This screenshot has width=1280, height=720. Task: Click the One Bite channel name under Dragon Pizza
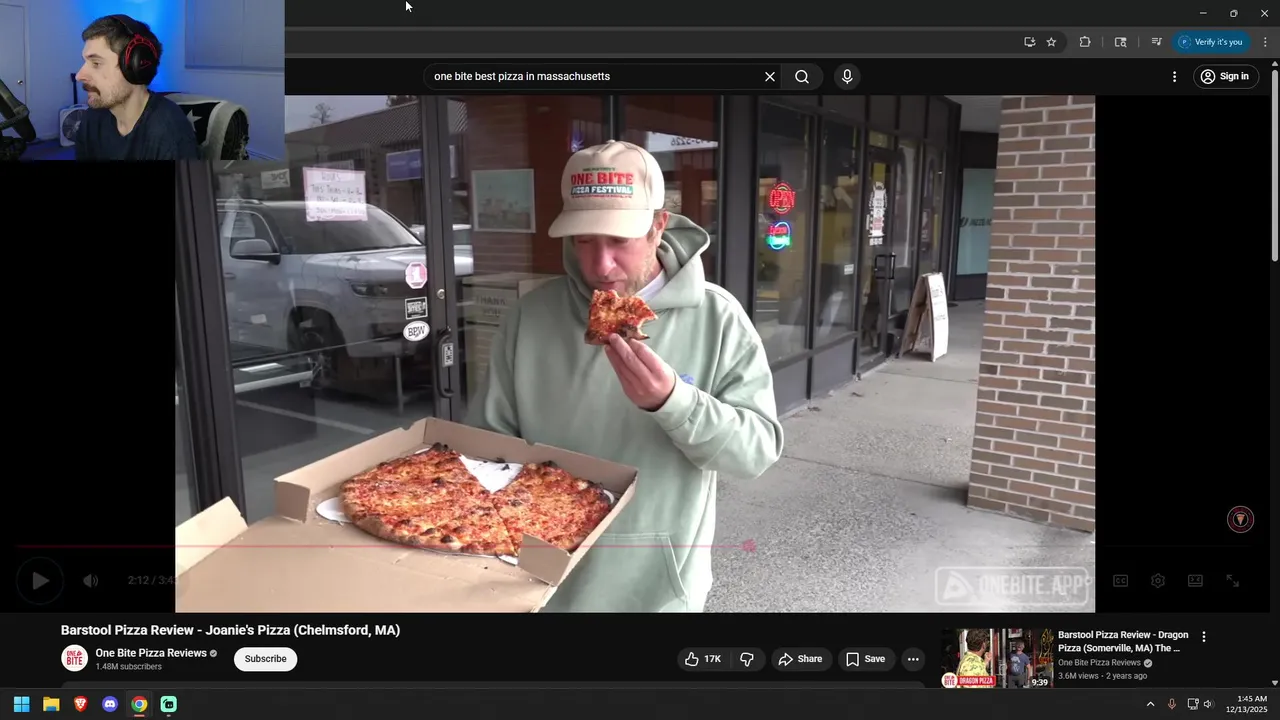pos(1099,663)
